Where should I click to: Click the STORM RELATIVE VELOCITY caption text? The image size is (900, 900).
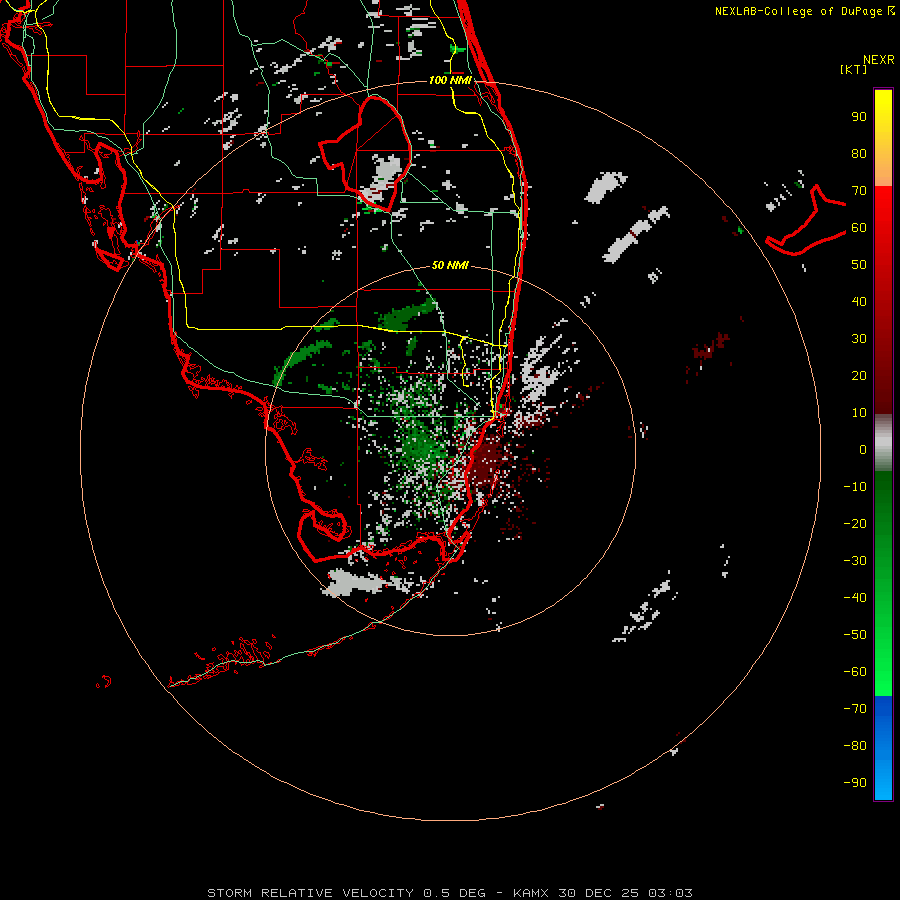310,893
